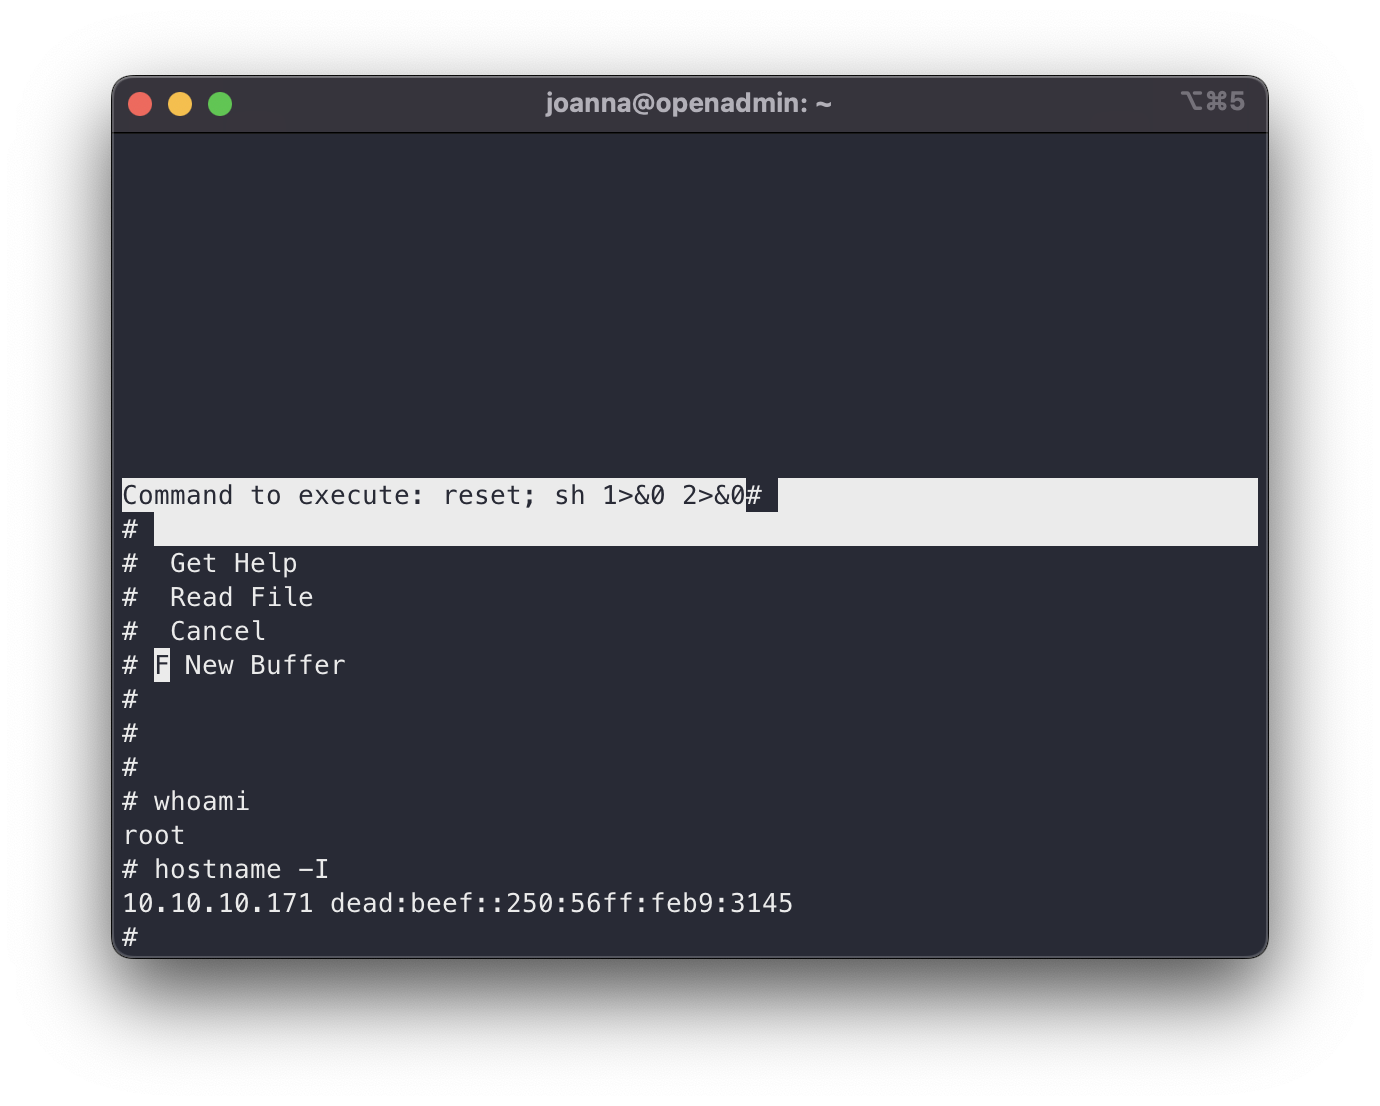1380x1106 pixels.
Task: Click the New Buffer option
Action: tap(265, 665)
